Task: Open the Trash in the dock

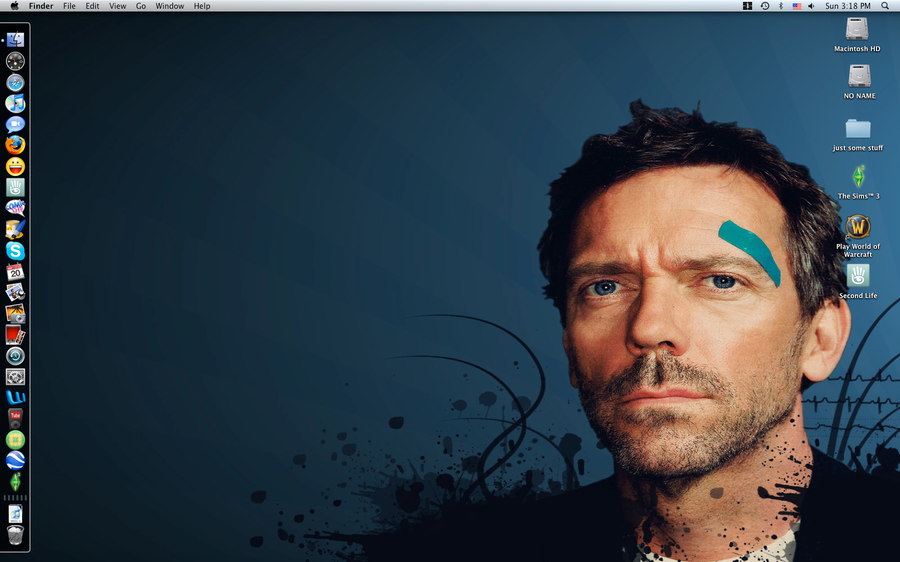Action: pos(15,534)
